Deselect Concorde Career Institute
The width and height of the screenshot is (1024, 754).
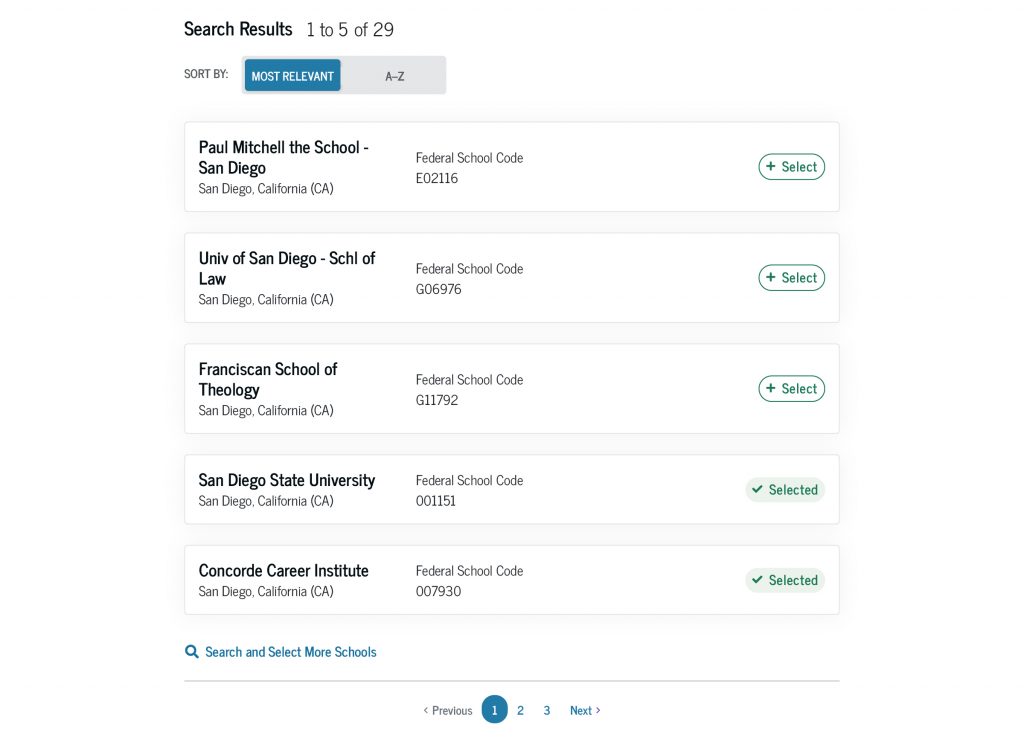click(784, 580)
